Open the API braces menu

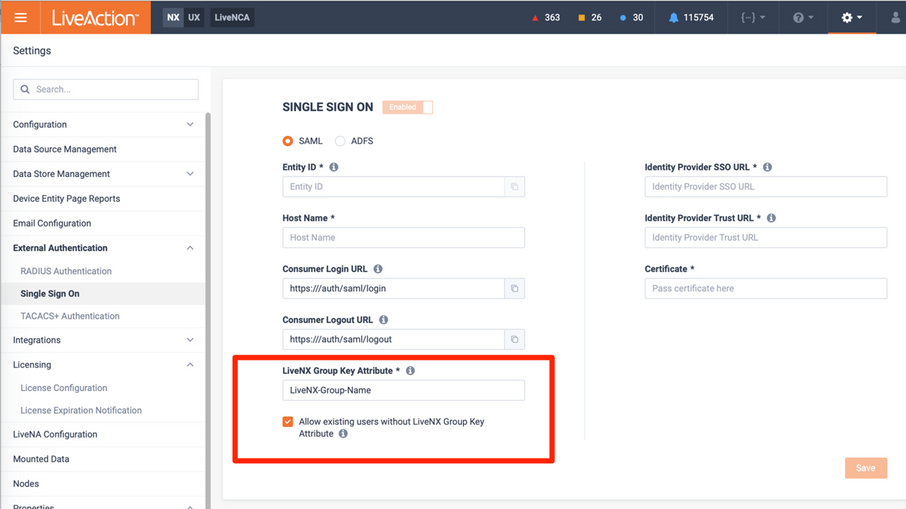[x=753, y=17]
